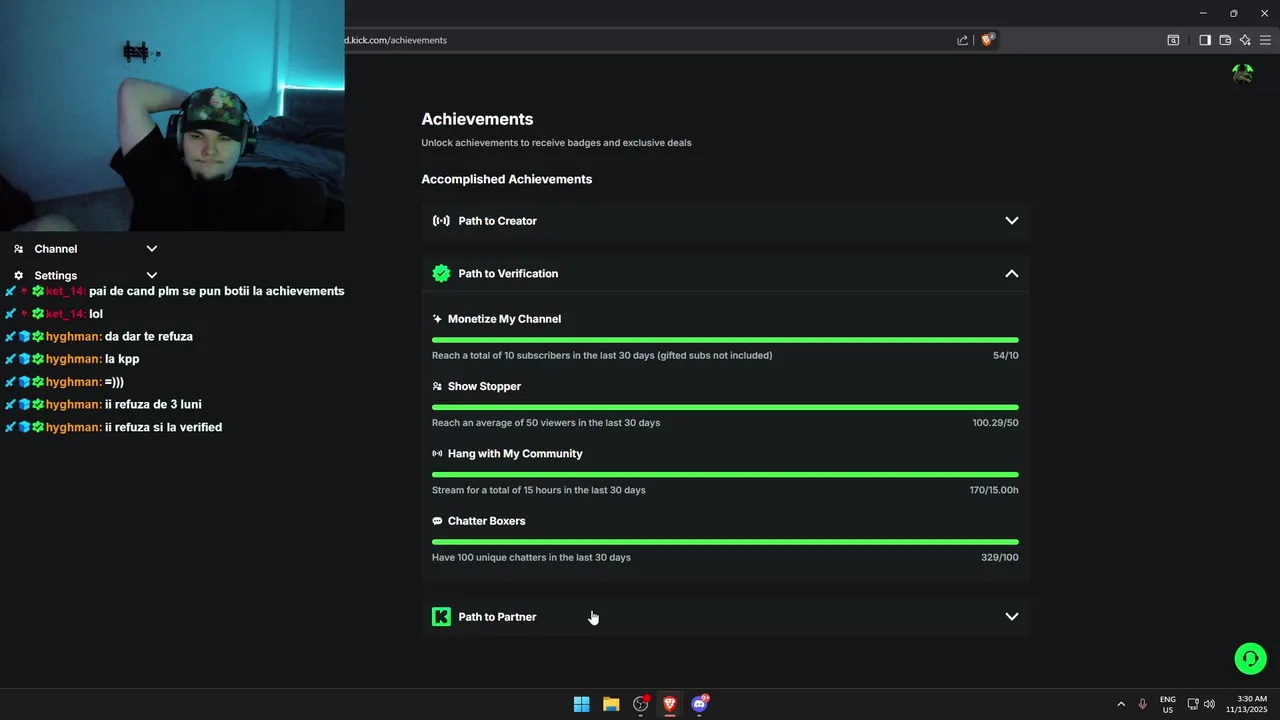
Task: Click the green verified badge icon
Action: [x=441, y=273]
